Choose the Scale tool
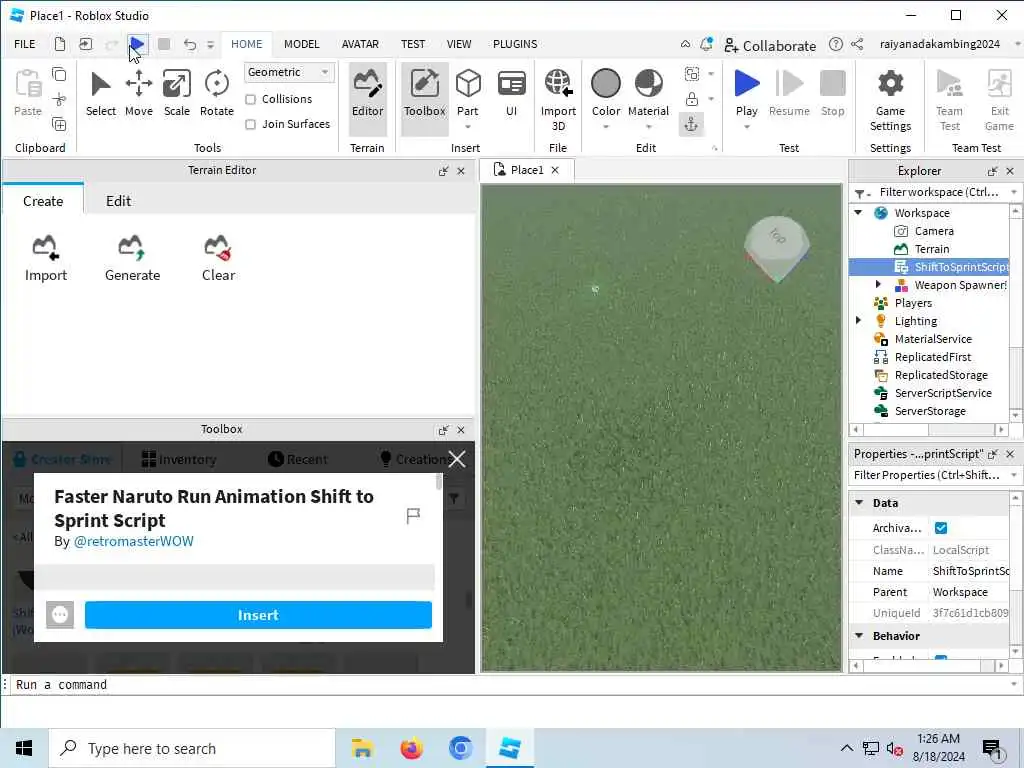This screenshot has height=768, width=1024. [x=176, y=95]
